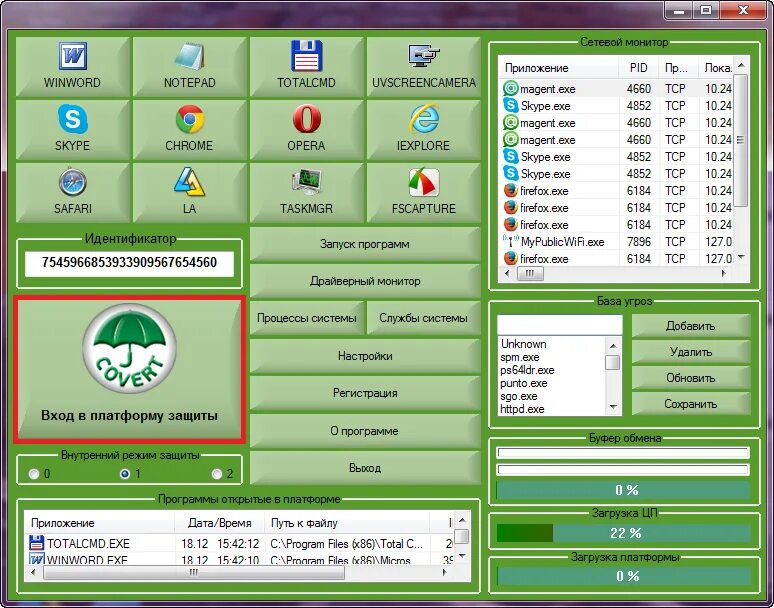Image resolution: width=774 pixels, height=608 pixels.
Task: Click programs list horizontal scrollbar thumb
Action: (x=194, y=572)
